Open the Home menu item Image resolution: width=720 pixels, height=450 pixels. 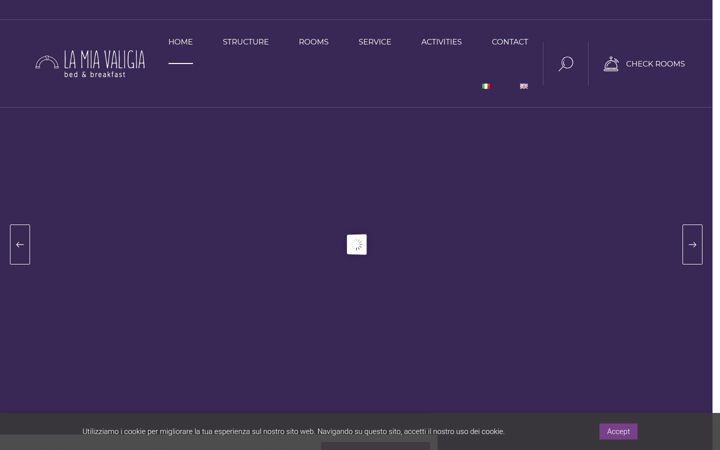click(x=180, y=42)
